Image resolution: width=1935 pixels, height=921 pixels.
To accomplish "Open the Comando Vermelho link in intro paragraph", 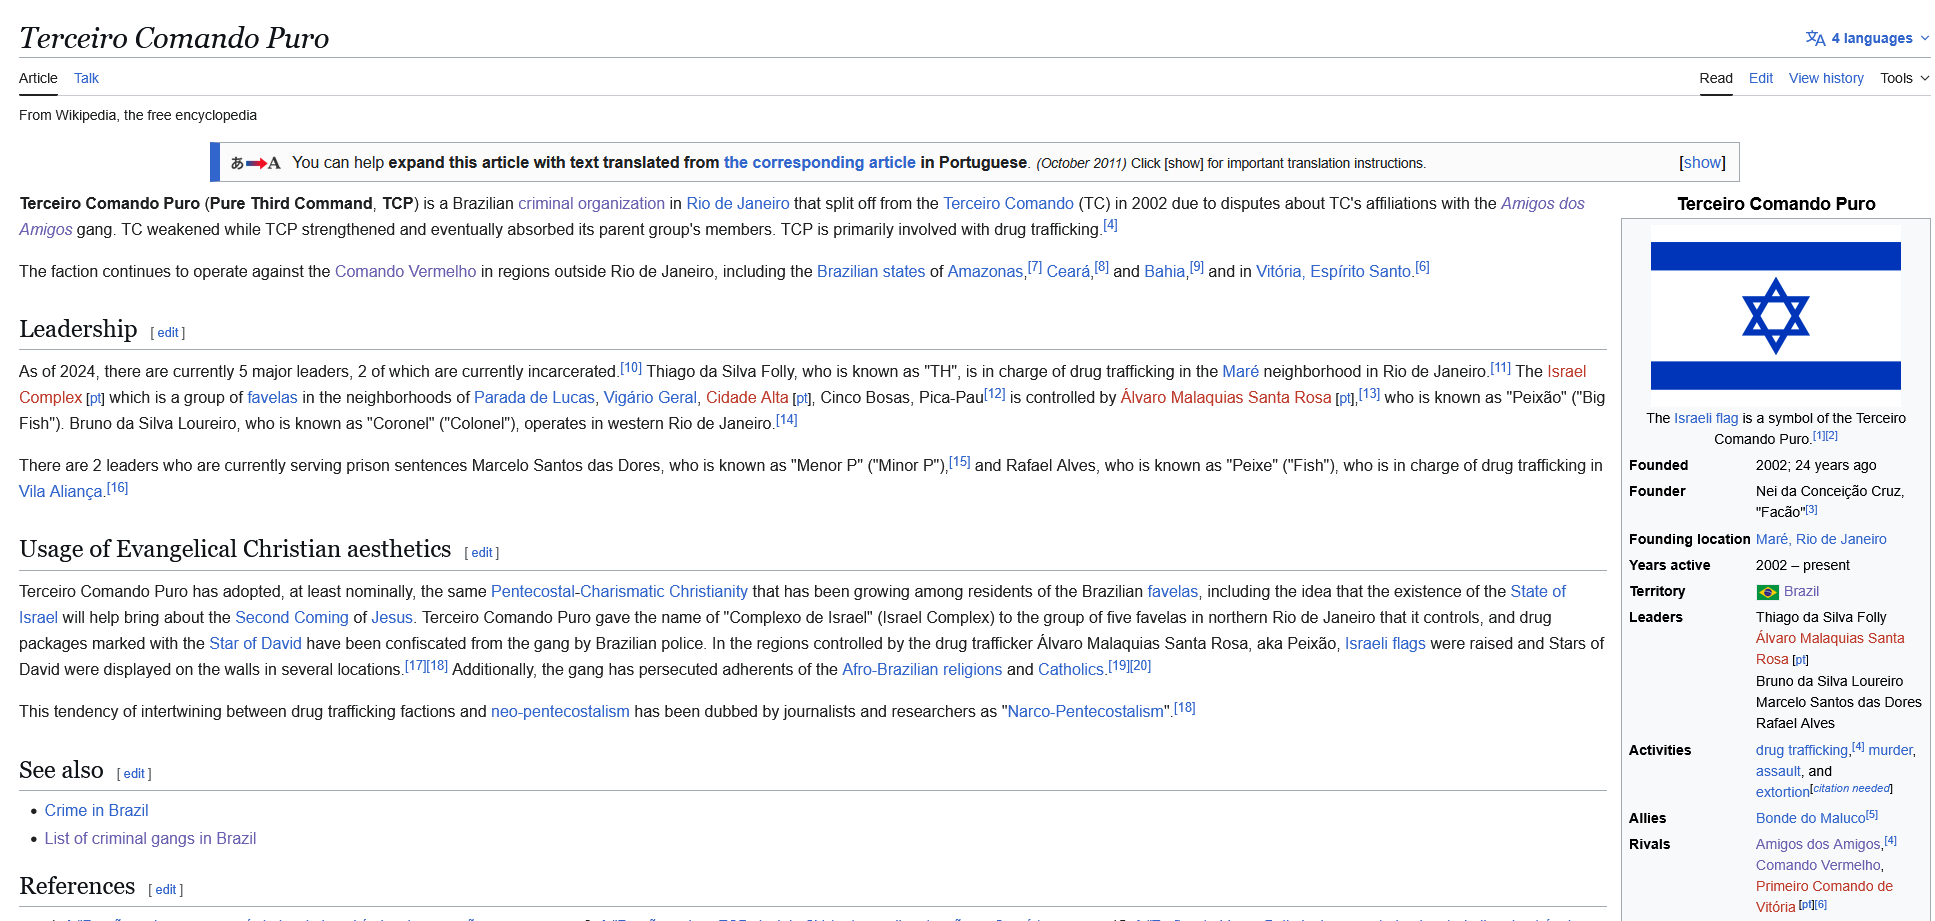I will click(x=405, y=272).
